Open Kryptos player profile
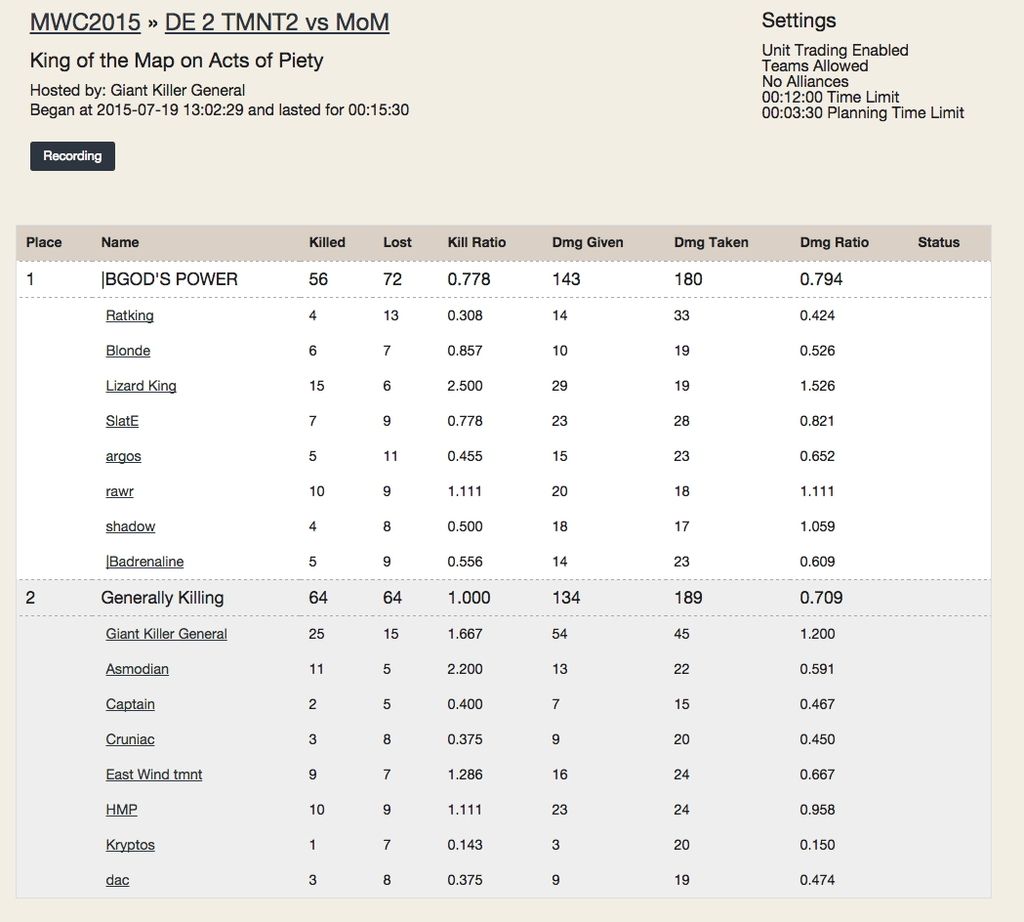The height and width of the screenshot is (922, 1024). tap(130, 845)
